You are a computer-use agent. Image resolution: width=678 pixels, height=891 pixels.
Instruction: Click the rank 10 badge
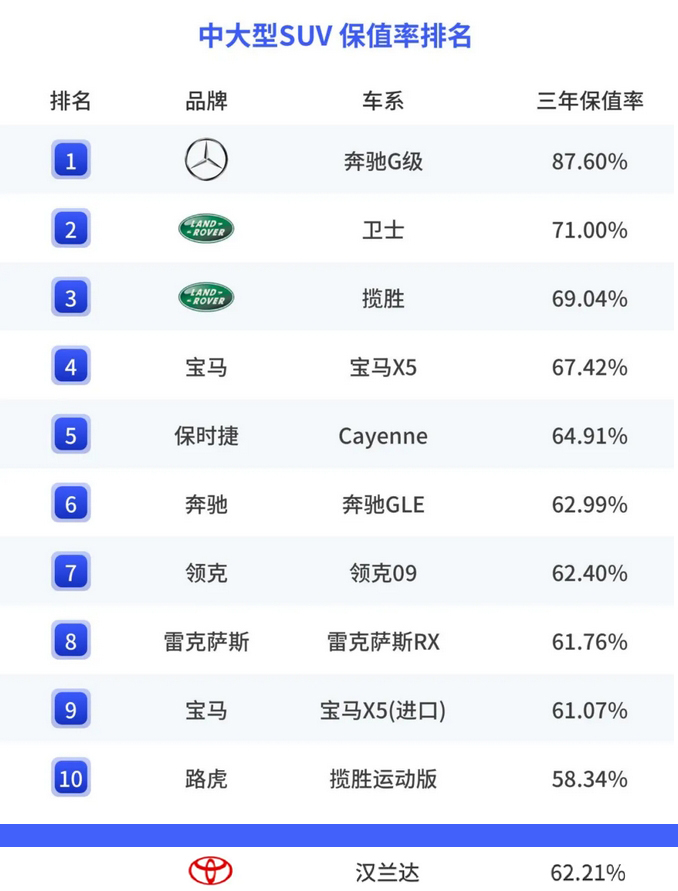(x=70, y=778)
